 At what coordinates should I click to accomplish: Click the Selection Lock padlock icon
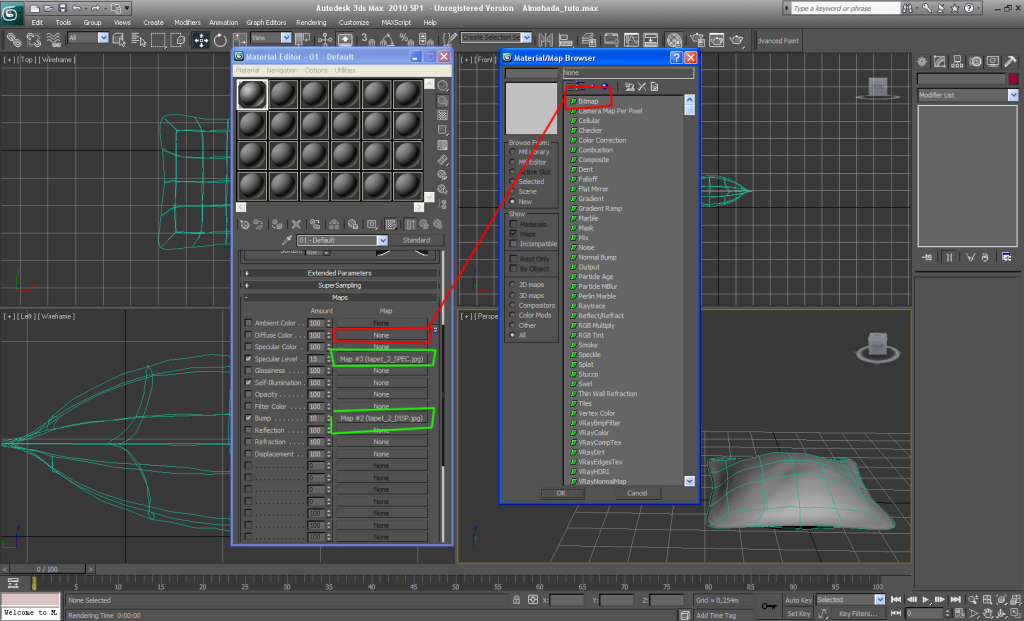[516, 599]
